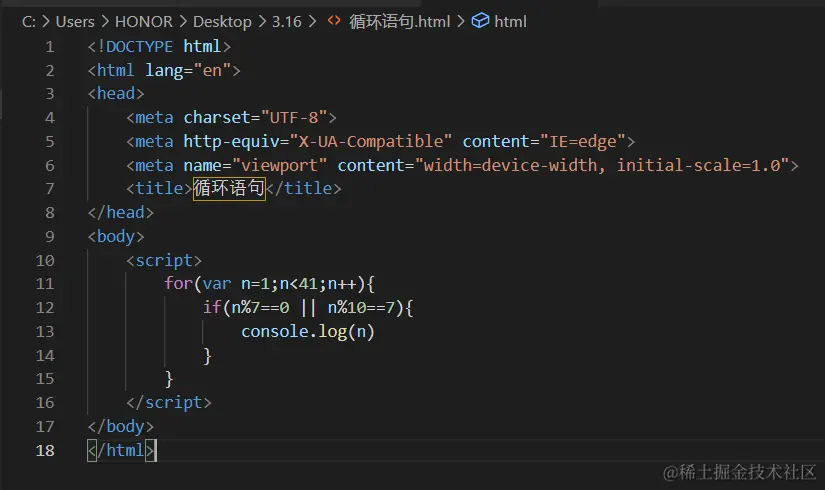Click the opening head tag on line 3
This screenshot has height=490, width=825.
(x=116, y=94)
